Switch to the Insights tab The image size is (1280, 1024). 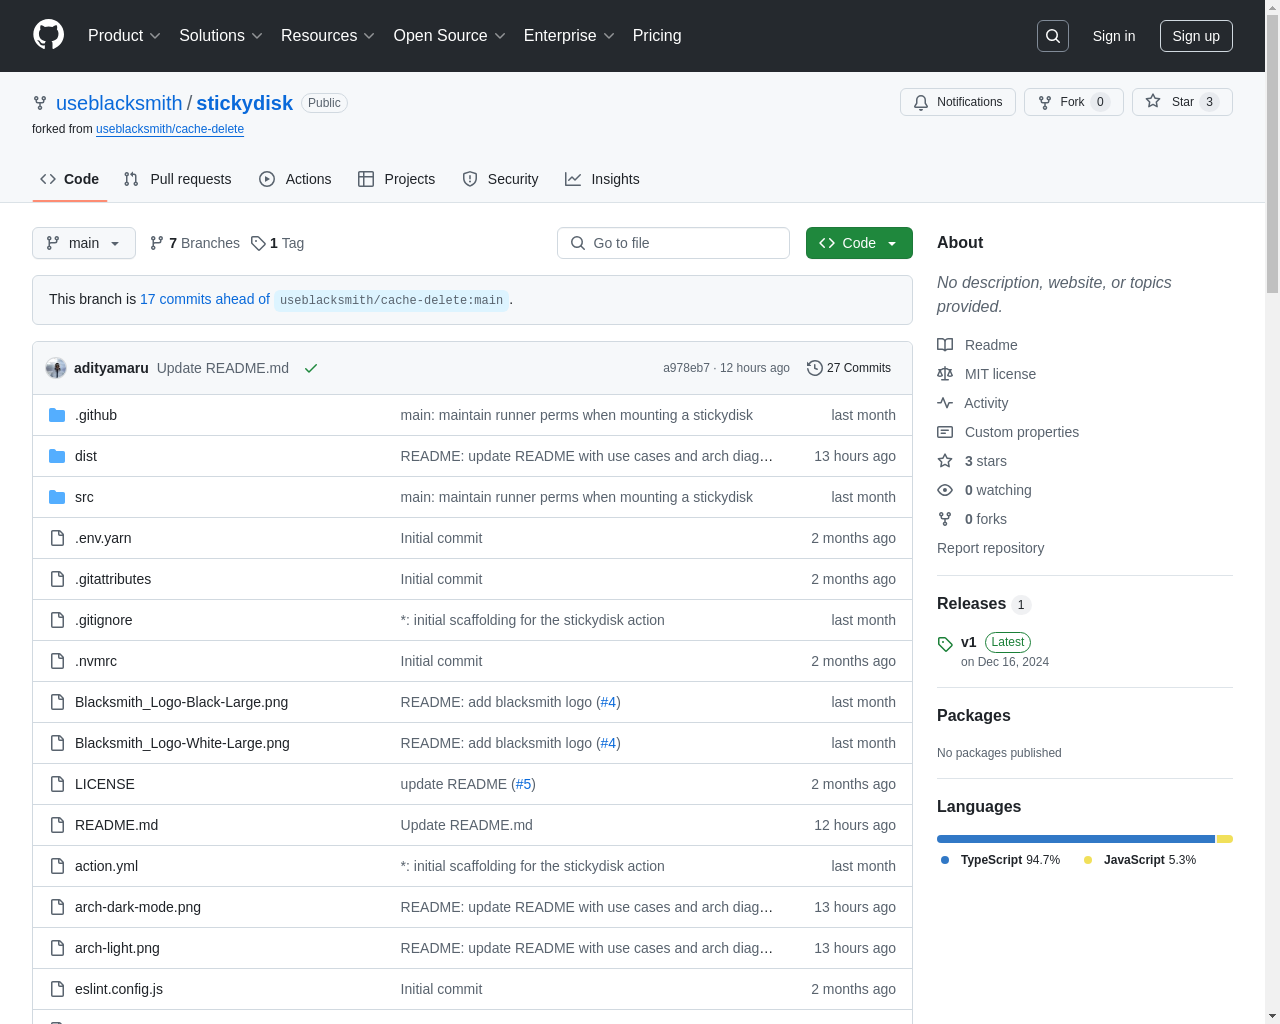[x=602, y=179]
